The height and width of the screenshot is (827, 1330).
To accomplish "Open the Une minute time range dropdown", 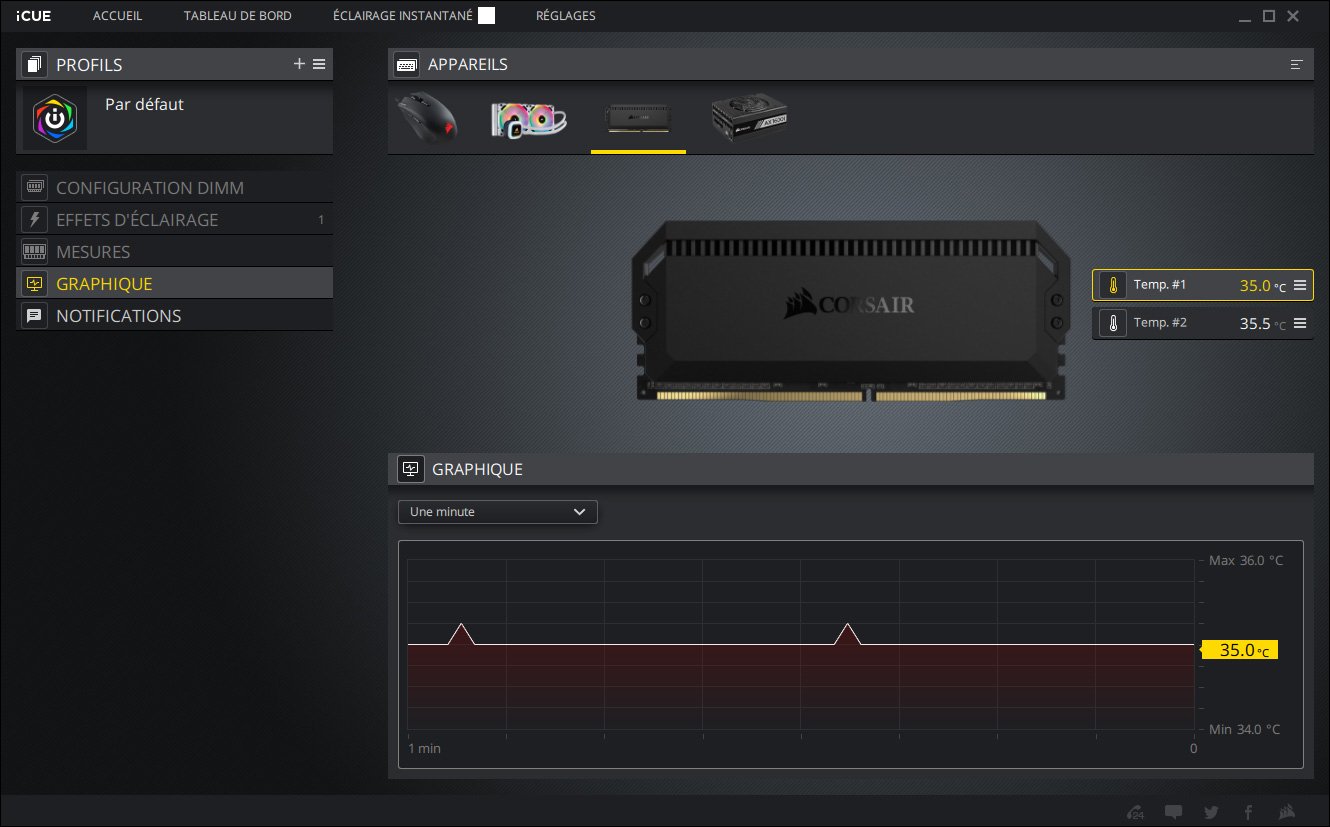I will (498, 512).
